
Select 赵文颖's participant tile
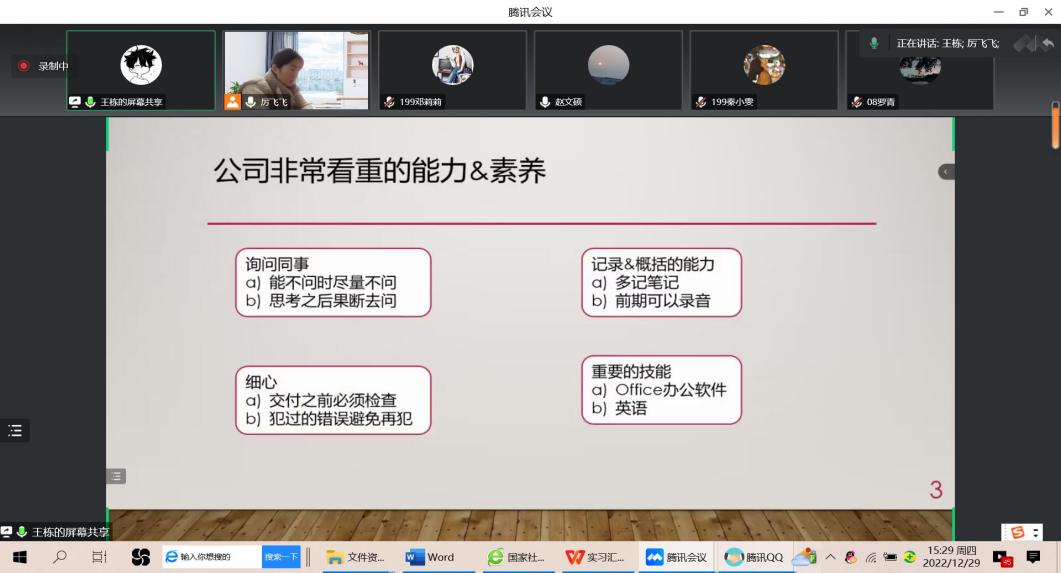pyautogui.click(x=608, y=69)
